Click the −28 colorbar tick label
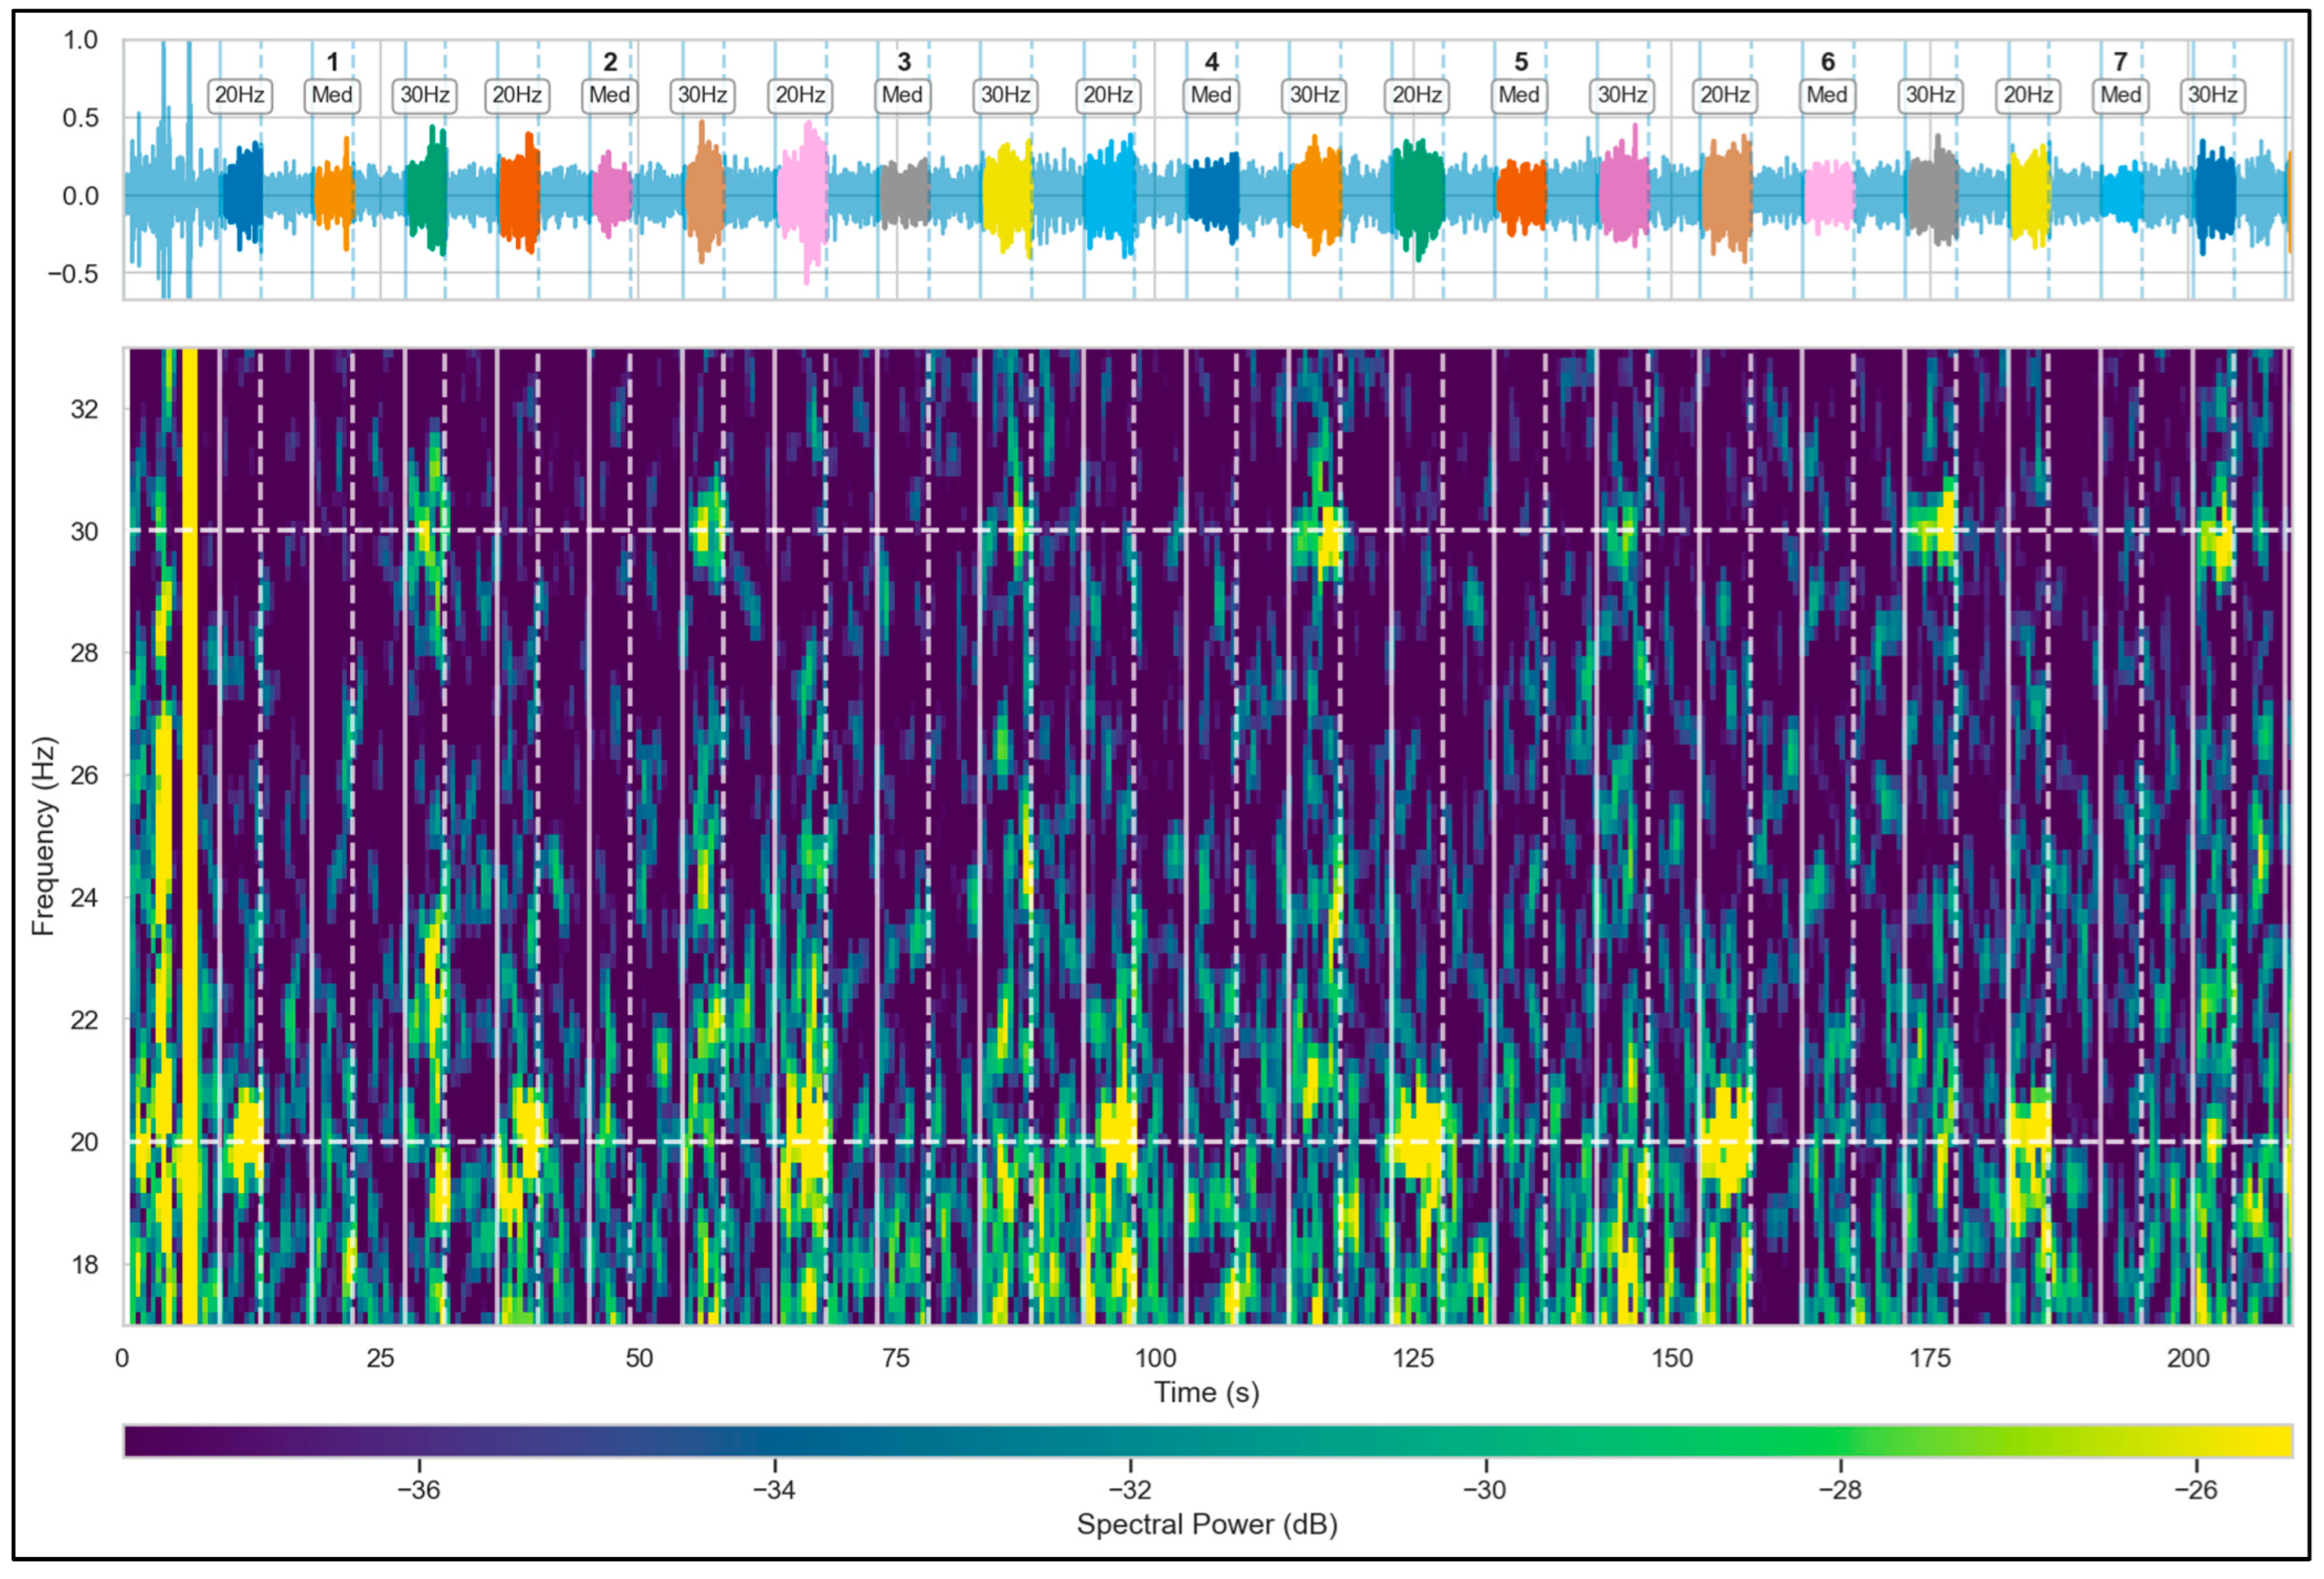Screen dimensions: 2324x1579 (1840, 1490)
